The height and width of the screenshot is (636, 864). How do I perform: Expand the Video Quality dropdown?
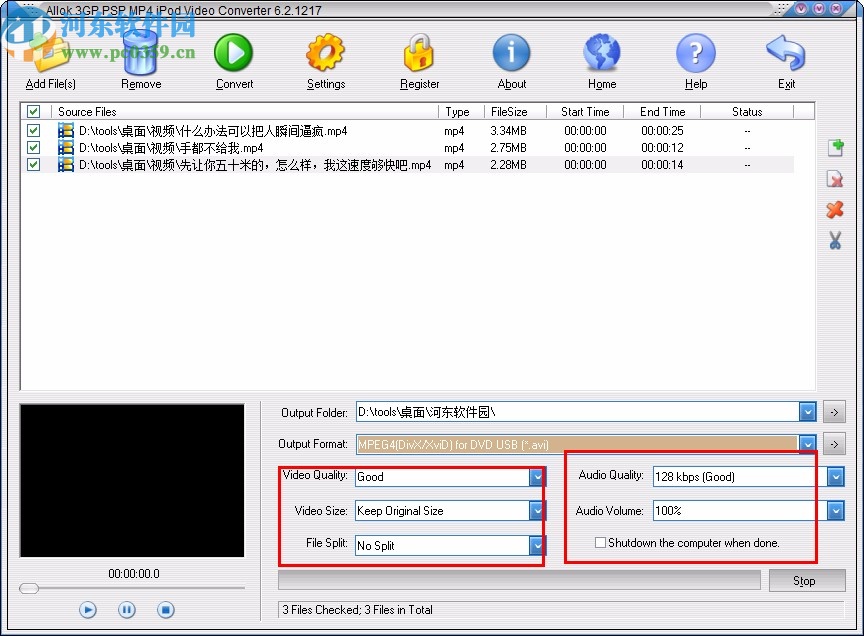[538, 476]
